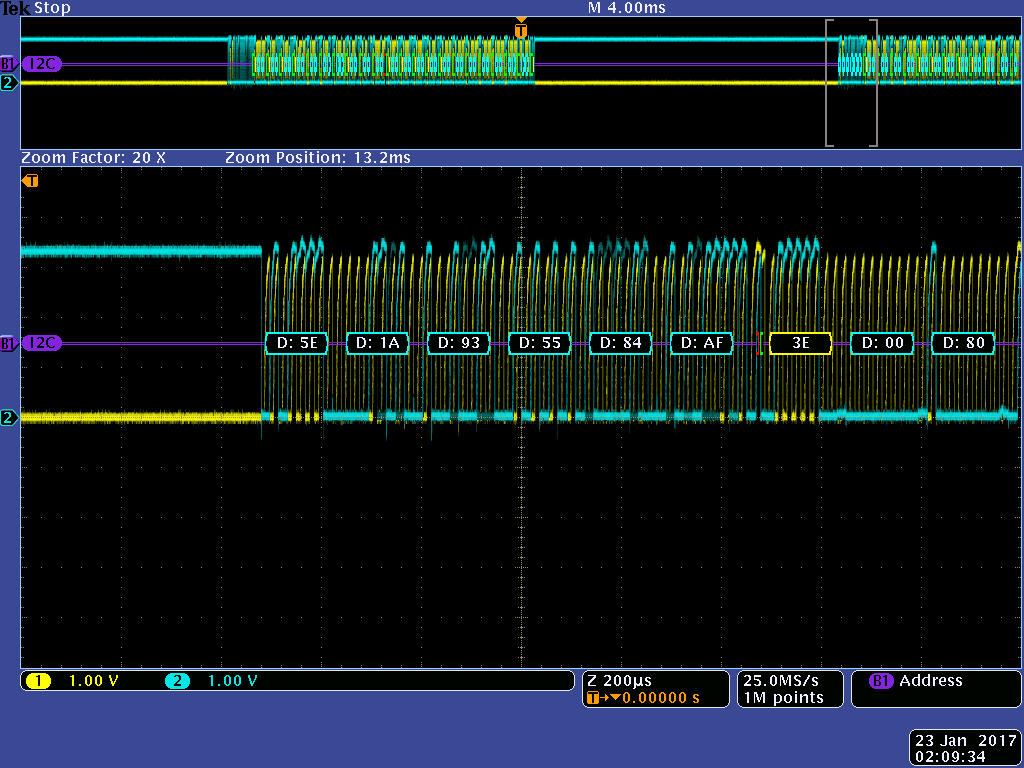This screenshot has height=768, width=1024.
Task: Click the '0.00000 s' trigger delay value
Action: click(660, 698)
